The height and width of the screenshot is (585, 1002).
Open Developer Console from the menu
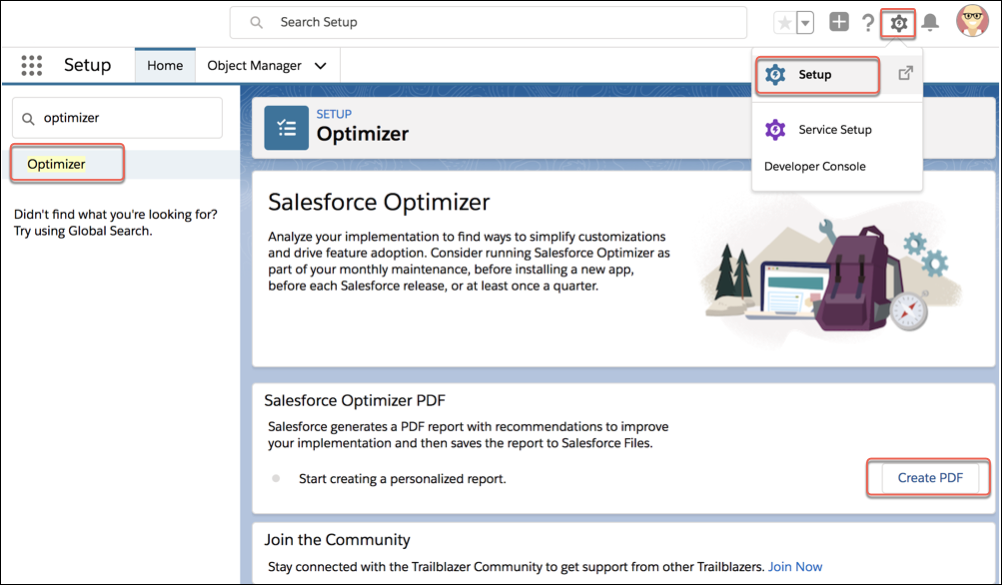click(815, 167)
